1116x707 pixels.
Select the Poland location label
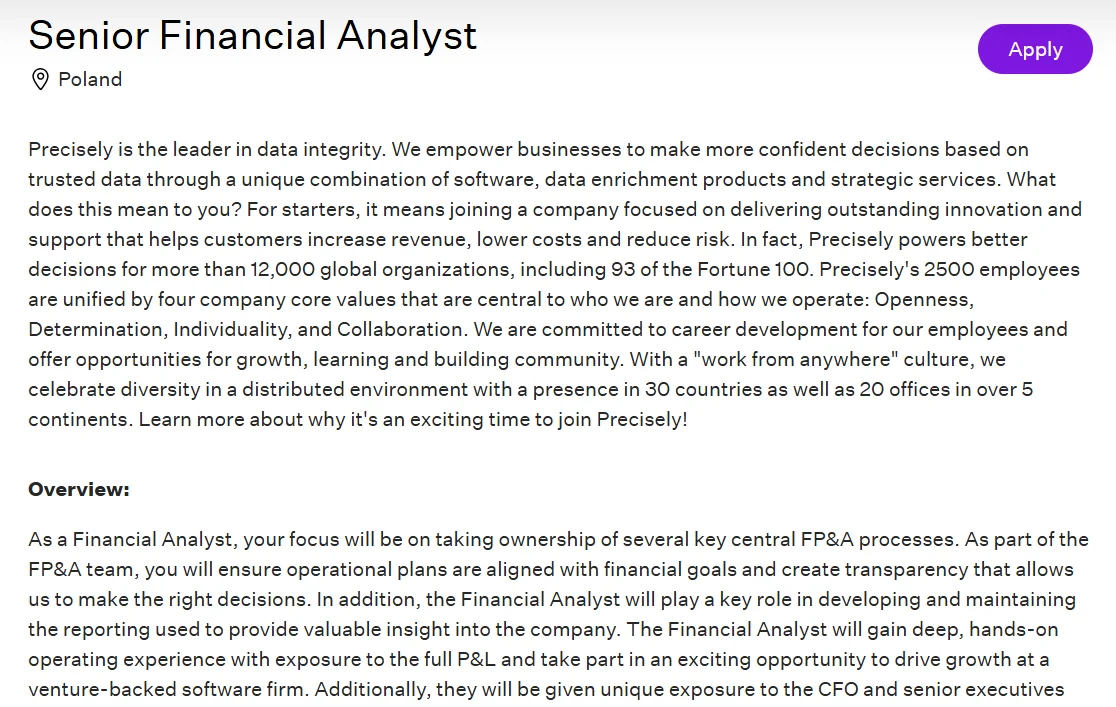click(90, 79)
